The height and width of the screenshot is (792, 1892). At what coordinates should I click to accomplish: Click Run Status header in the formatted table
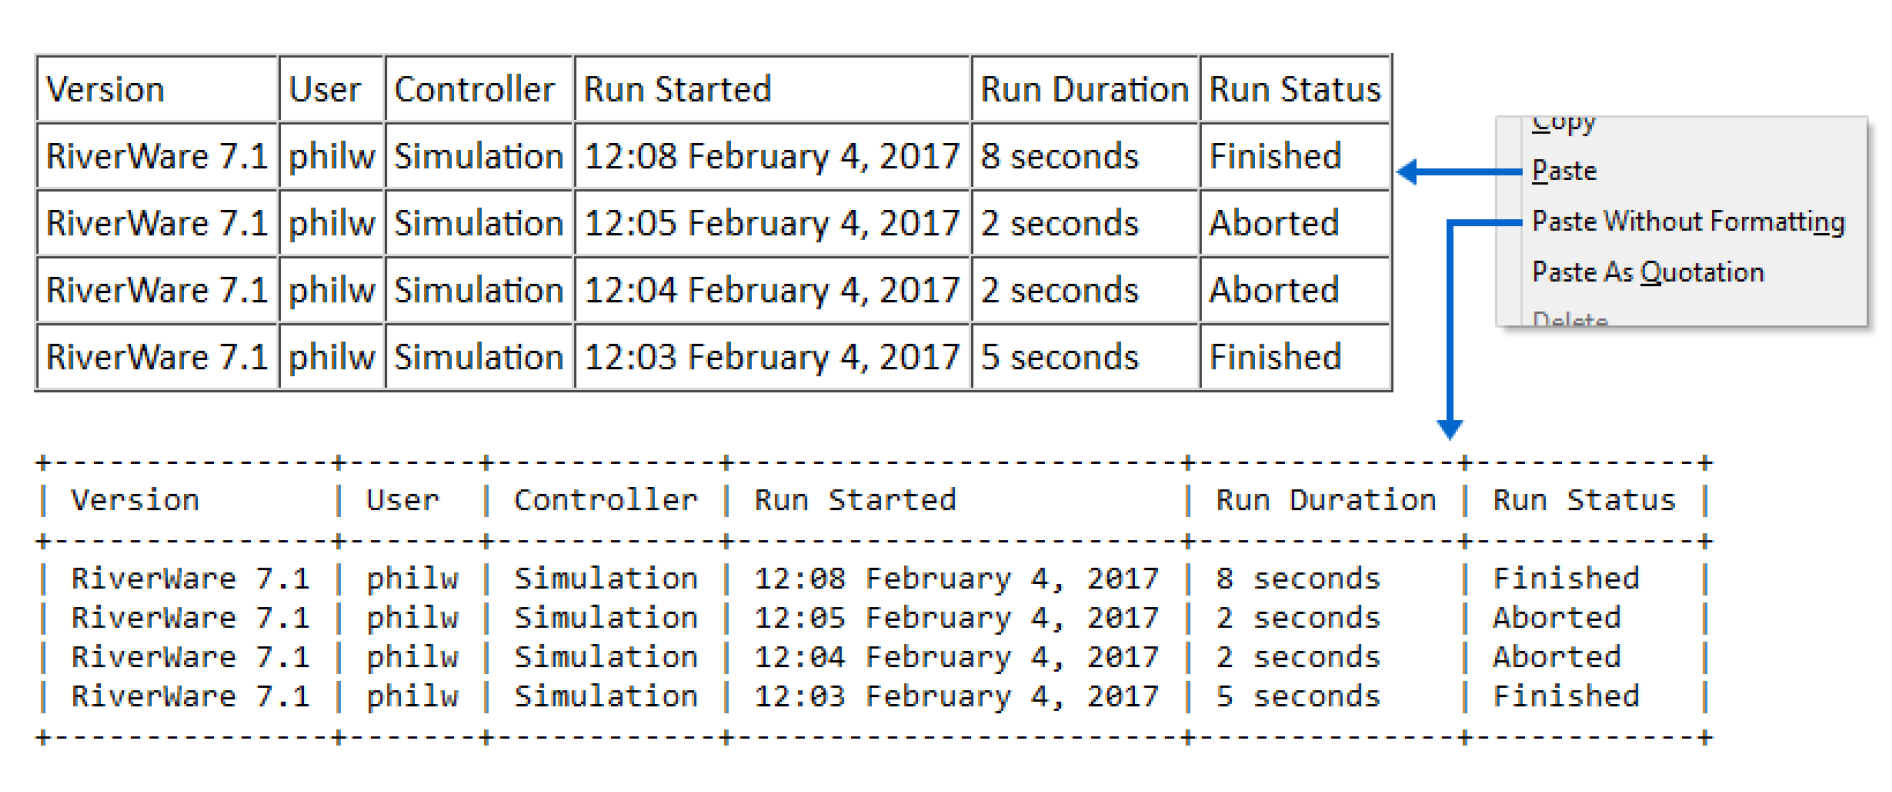[1294, 90]
